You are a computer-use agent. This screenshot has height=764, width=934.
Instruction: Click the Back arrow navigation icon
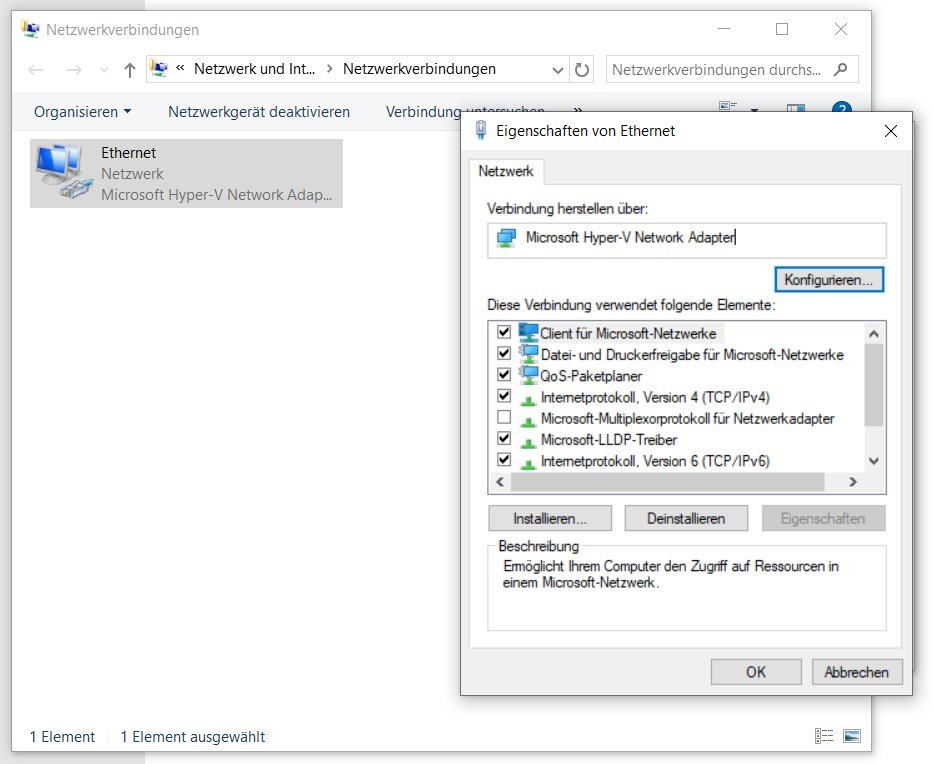pos(36,70)
